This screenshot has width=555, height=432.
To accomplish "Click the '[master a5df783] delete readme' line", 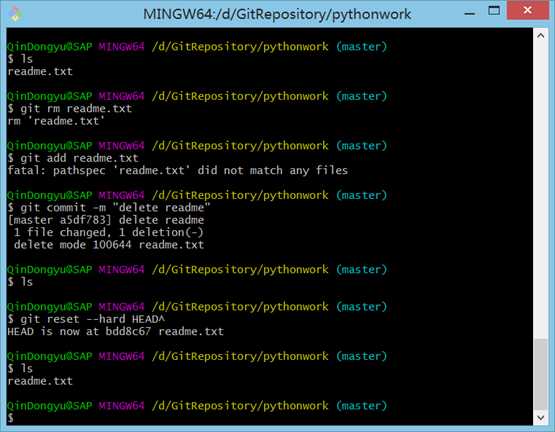I will [106, 220].
